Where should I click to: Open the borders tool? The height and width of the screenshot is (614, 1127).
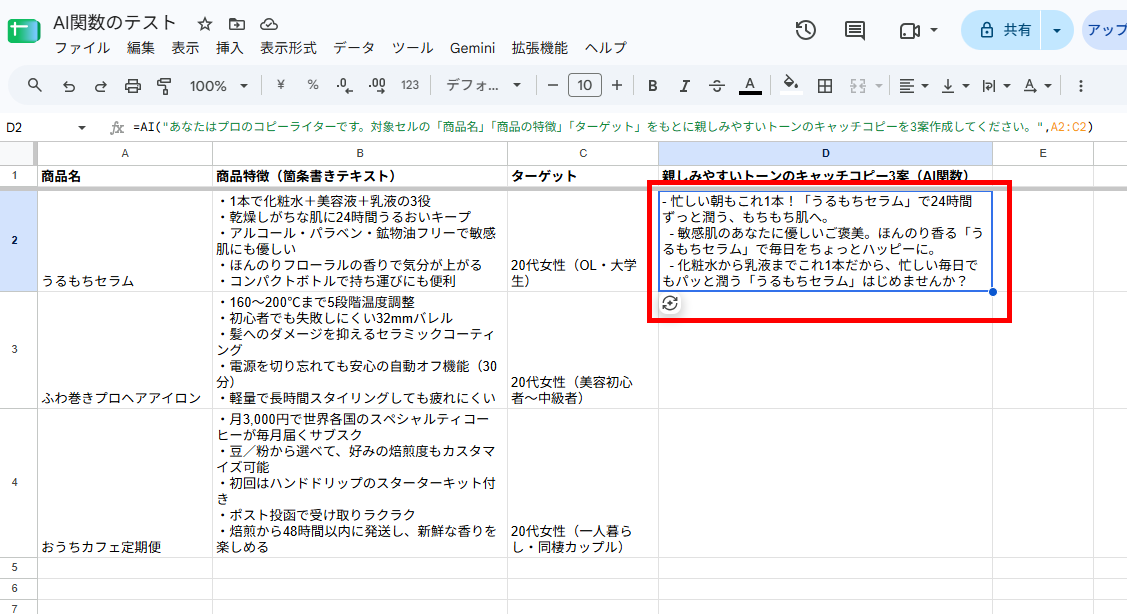(x=825, y=86)
